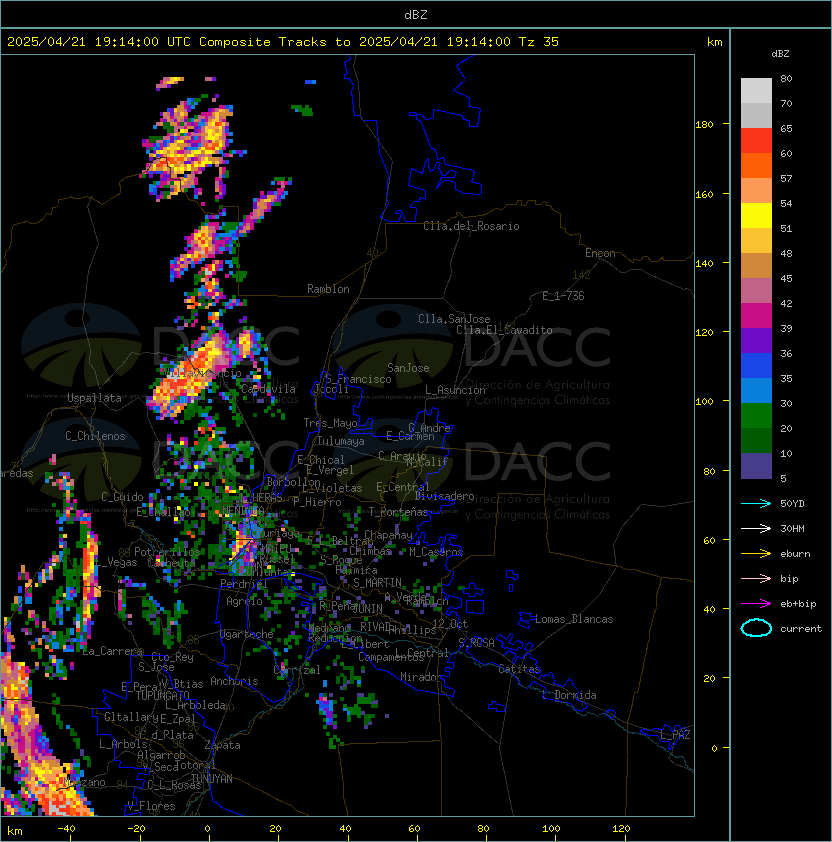
Task: Click the '12_Oct' map label
Action: [x=450, y=624]
